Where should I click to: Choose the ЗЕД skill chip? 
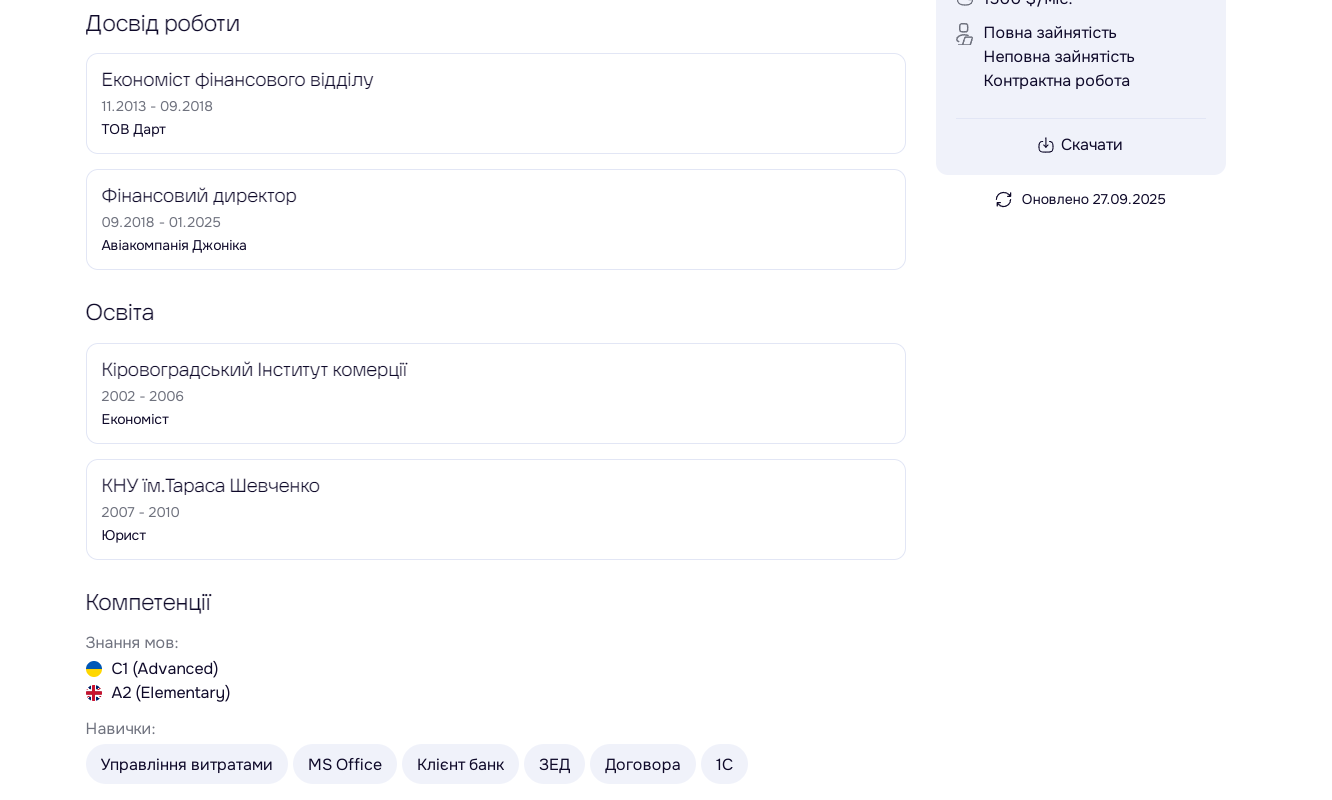pos(554,764)
